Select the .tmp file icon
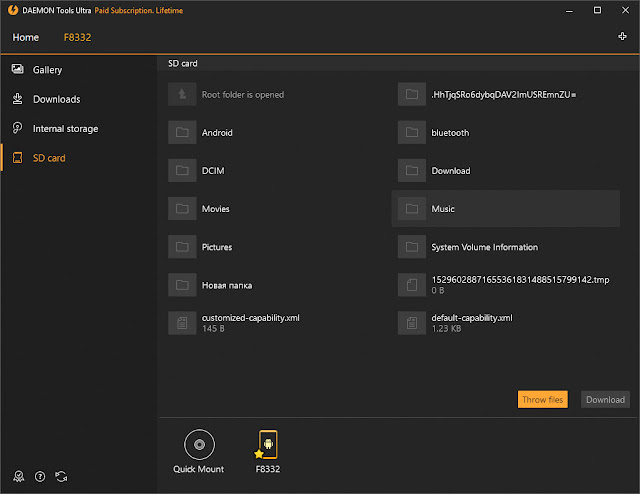The image size is (640, 494). coord(412,285)
